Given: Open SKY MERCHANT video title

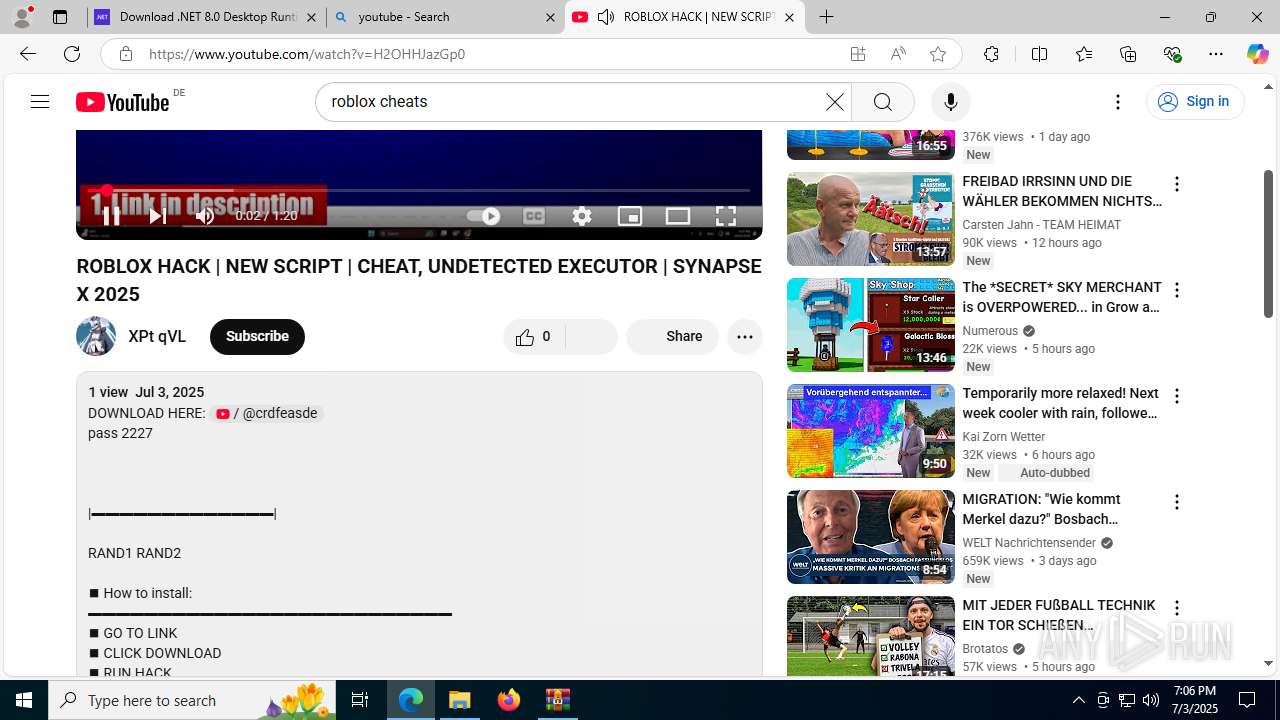Looking at the screenshot, I should point(1062,297).
